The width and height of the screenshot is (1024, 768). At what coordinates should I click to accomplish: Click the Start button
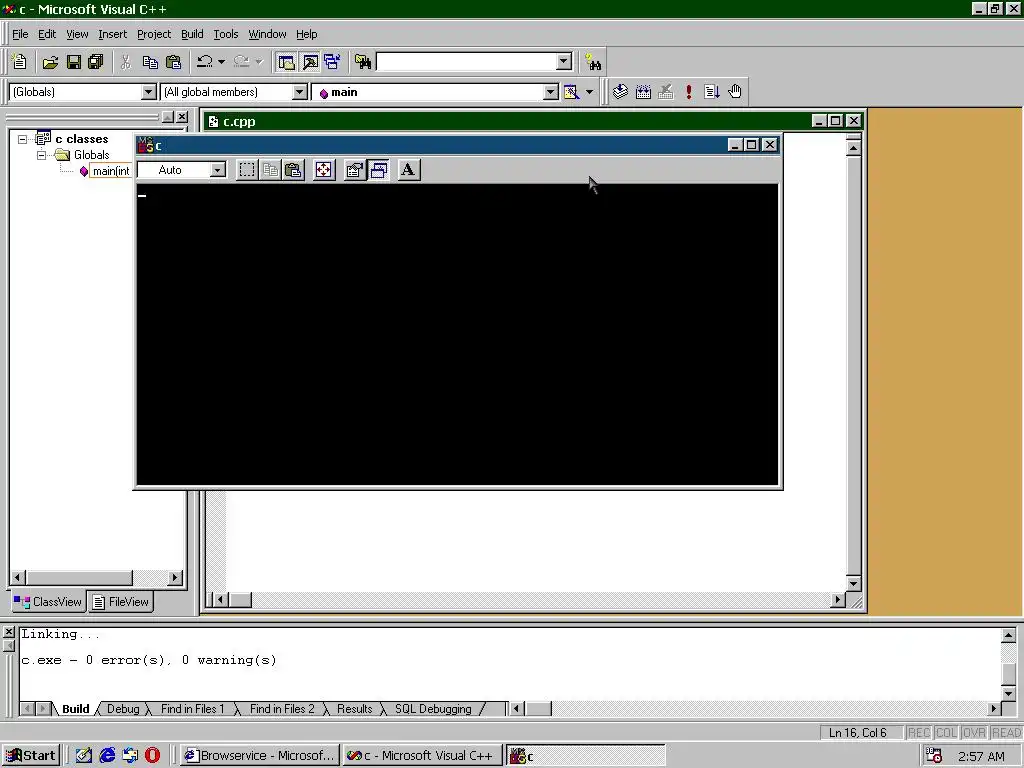(31, 756)
